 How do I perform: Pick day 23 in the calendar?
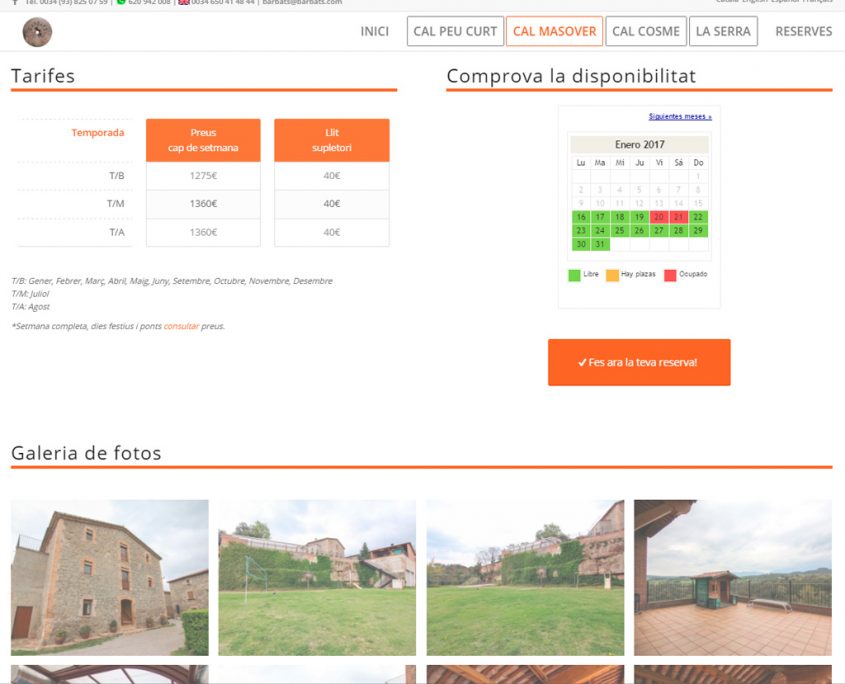pyautogui.click(x=581, y=230)
